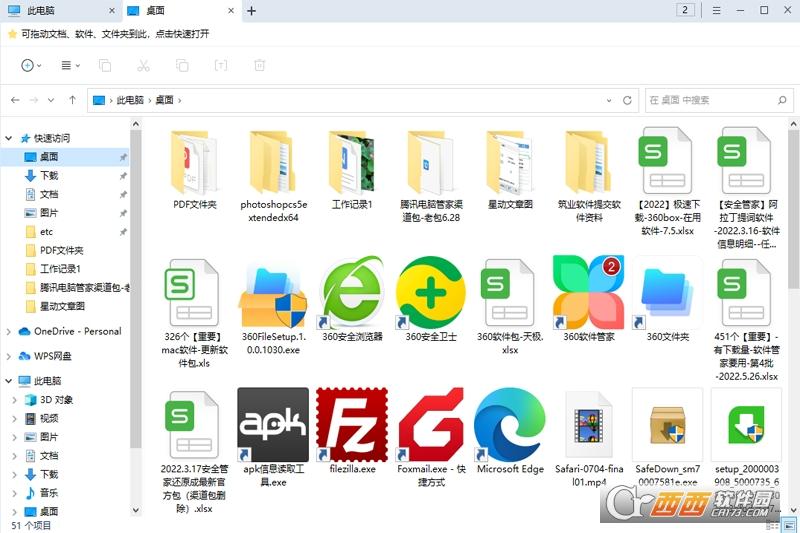The height and width of the screenshot is (533, 800).
Task: Expand 3D 对象 in the sidebar
Action: (x=15, y=400)
